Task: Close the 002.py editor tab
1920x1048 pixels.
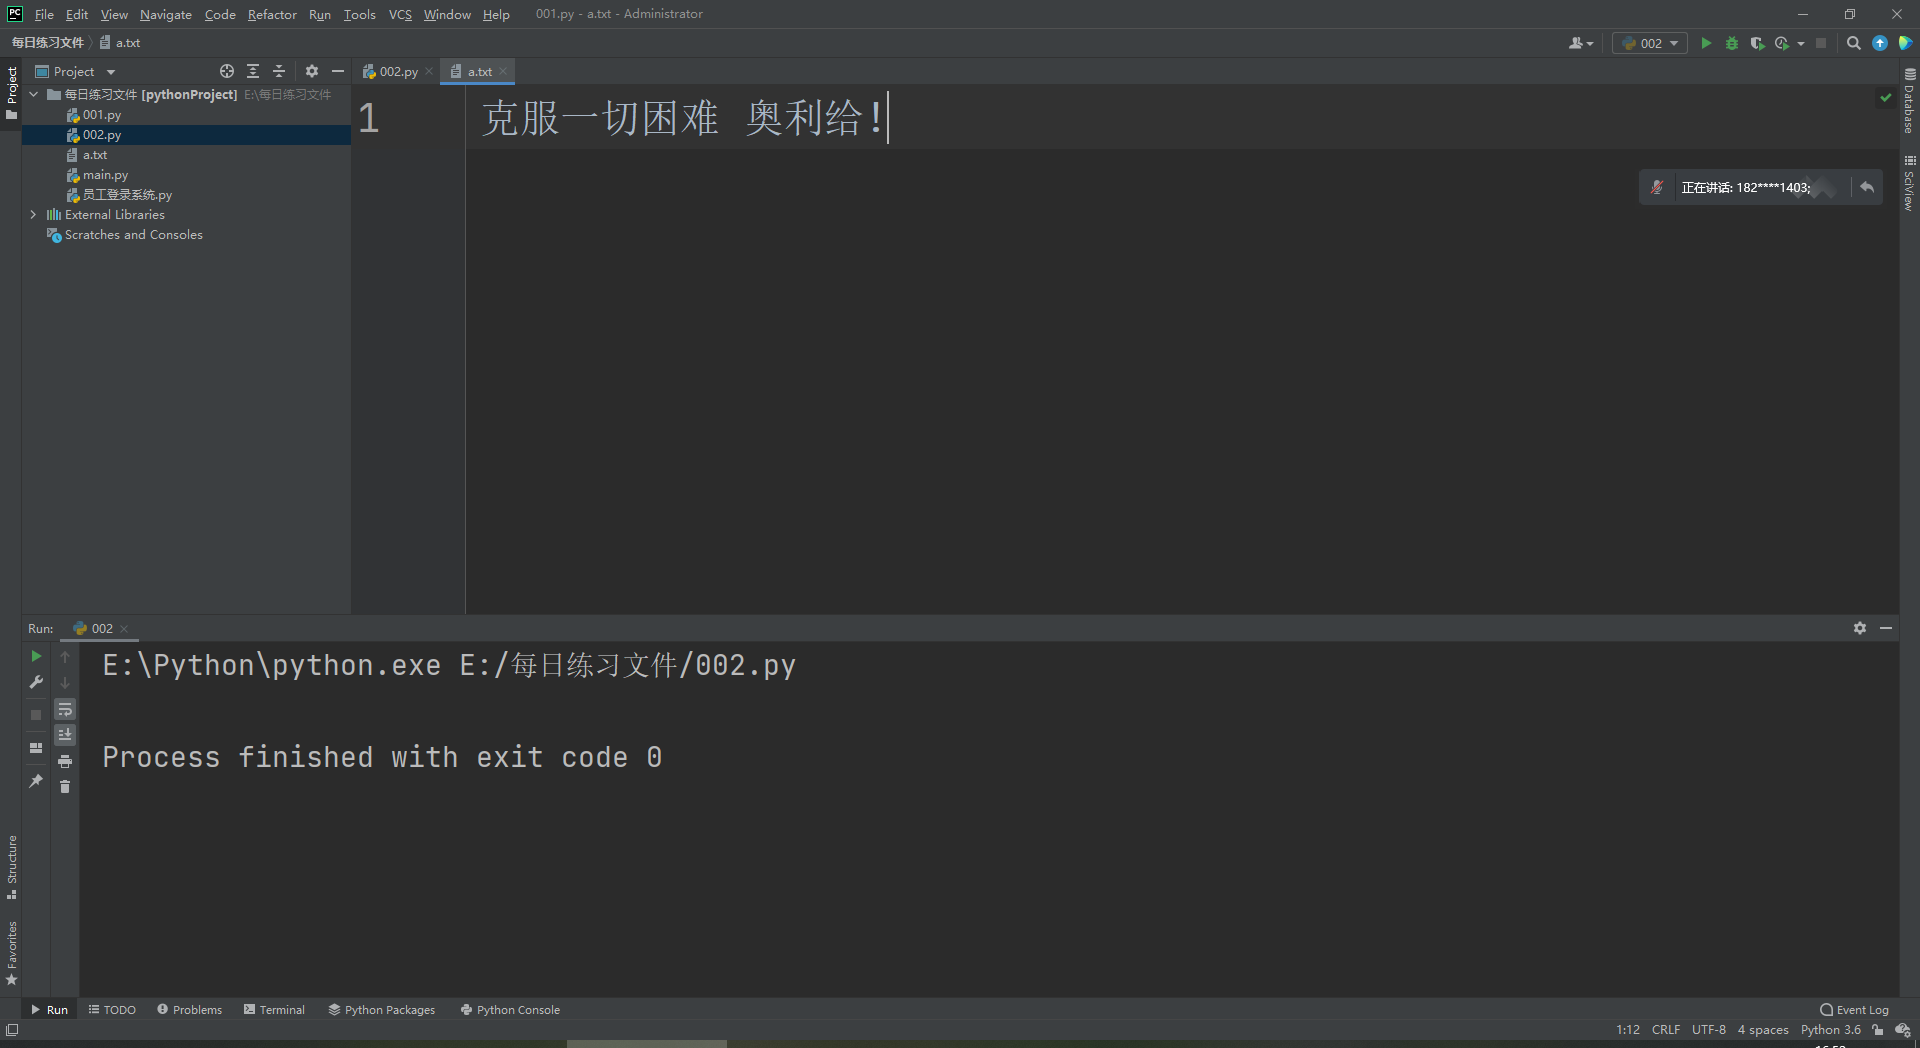Action: [x=429, y=71]
